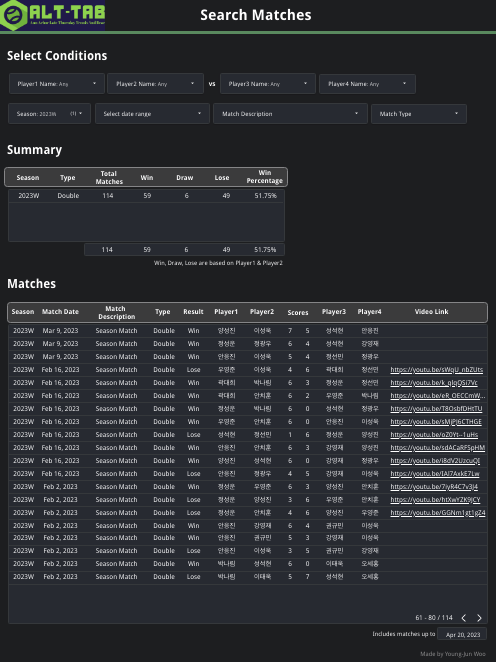Sort Summary table by Win Percentage header
This screenshot has height=662, width=496.
pos(265,177)
